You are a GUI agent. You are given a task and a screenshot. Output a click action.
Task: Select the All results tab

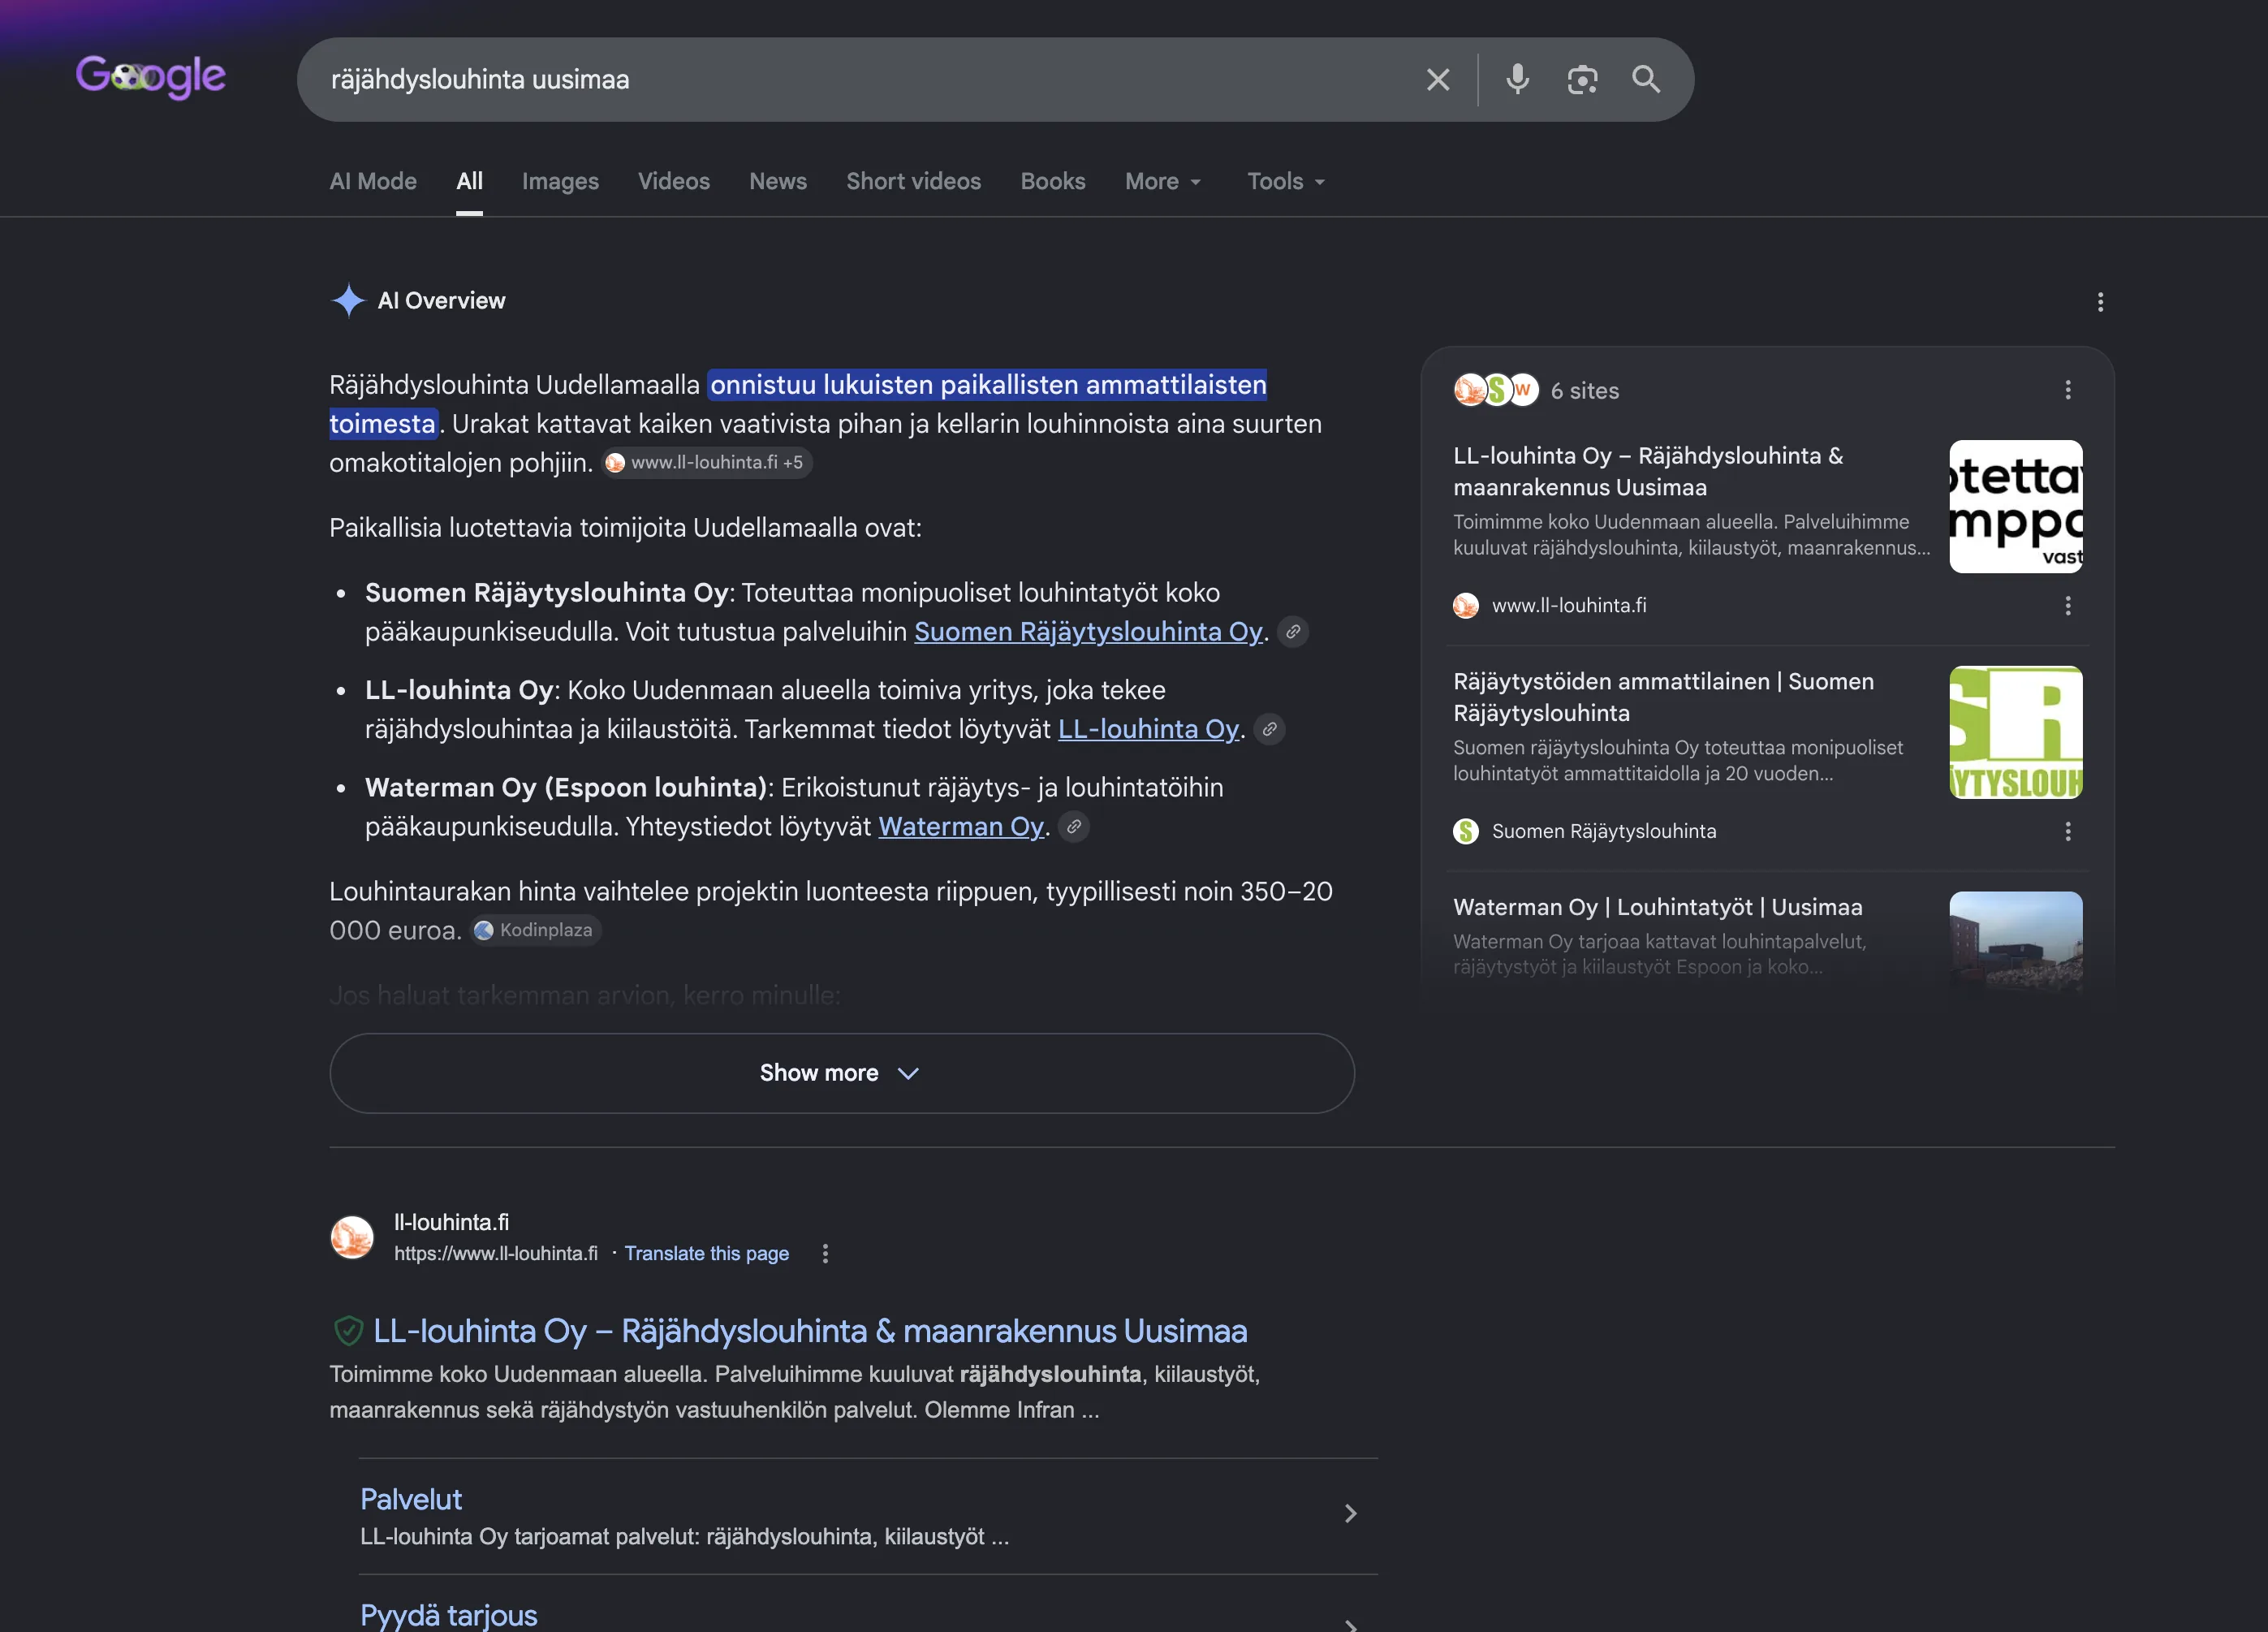coord(469,182)
